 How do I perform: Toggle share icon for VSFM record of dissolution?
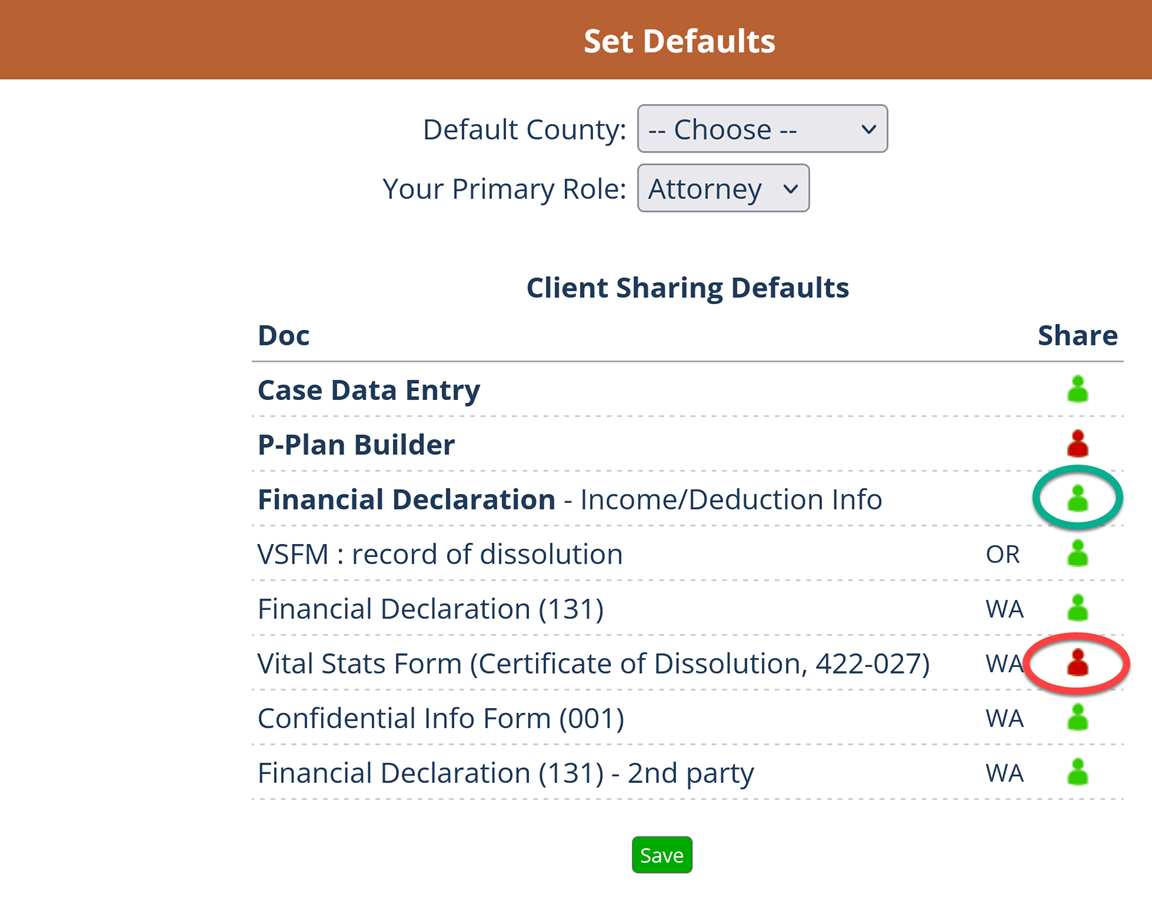point(1077,554)
